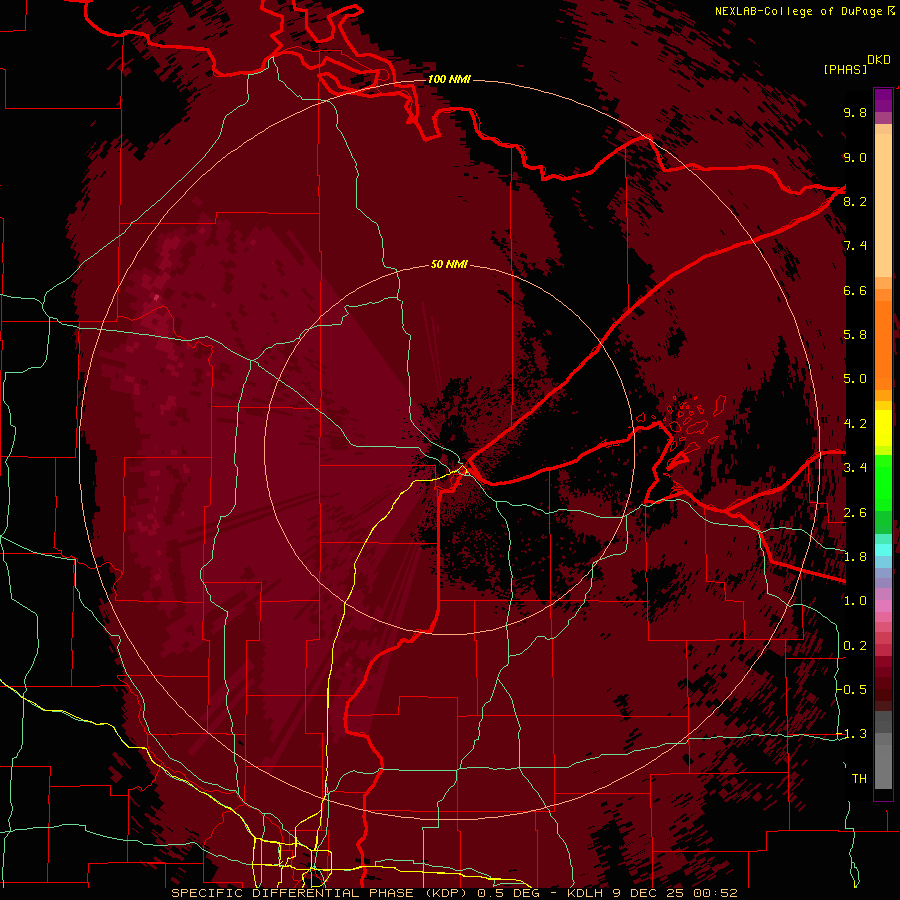The image size is (900, 900).
Task: Click the 2.6 value on color scale
Action: [855, 513]
